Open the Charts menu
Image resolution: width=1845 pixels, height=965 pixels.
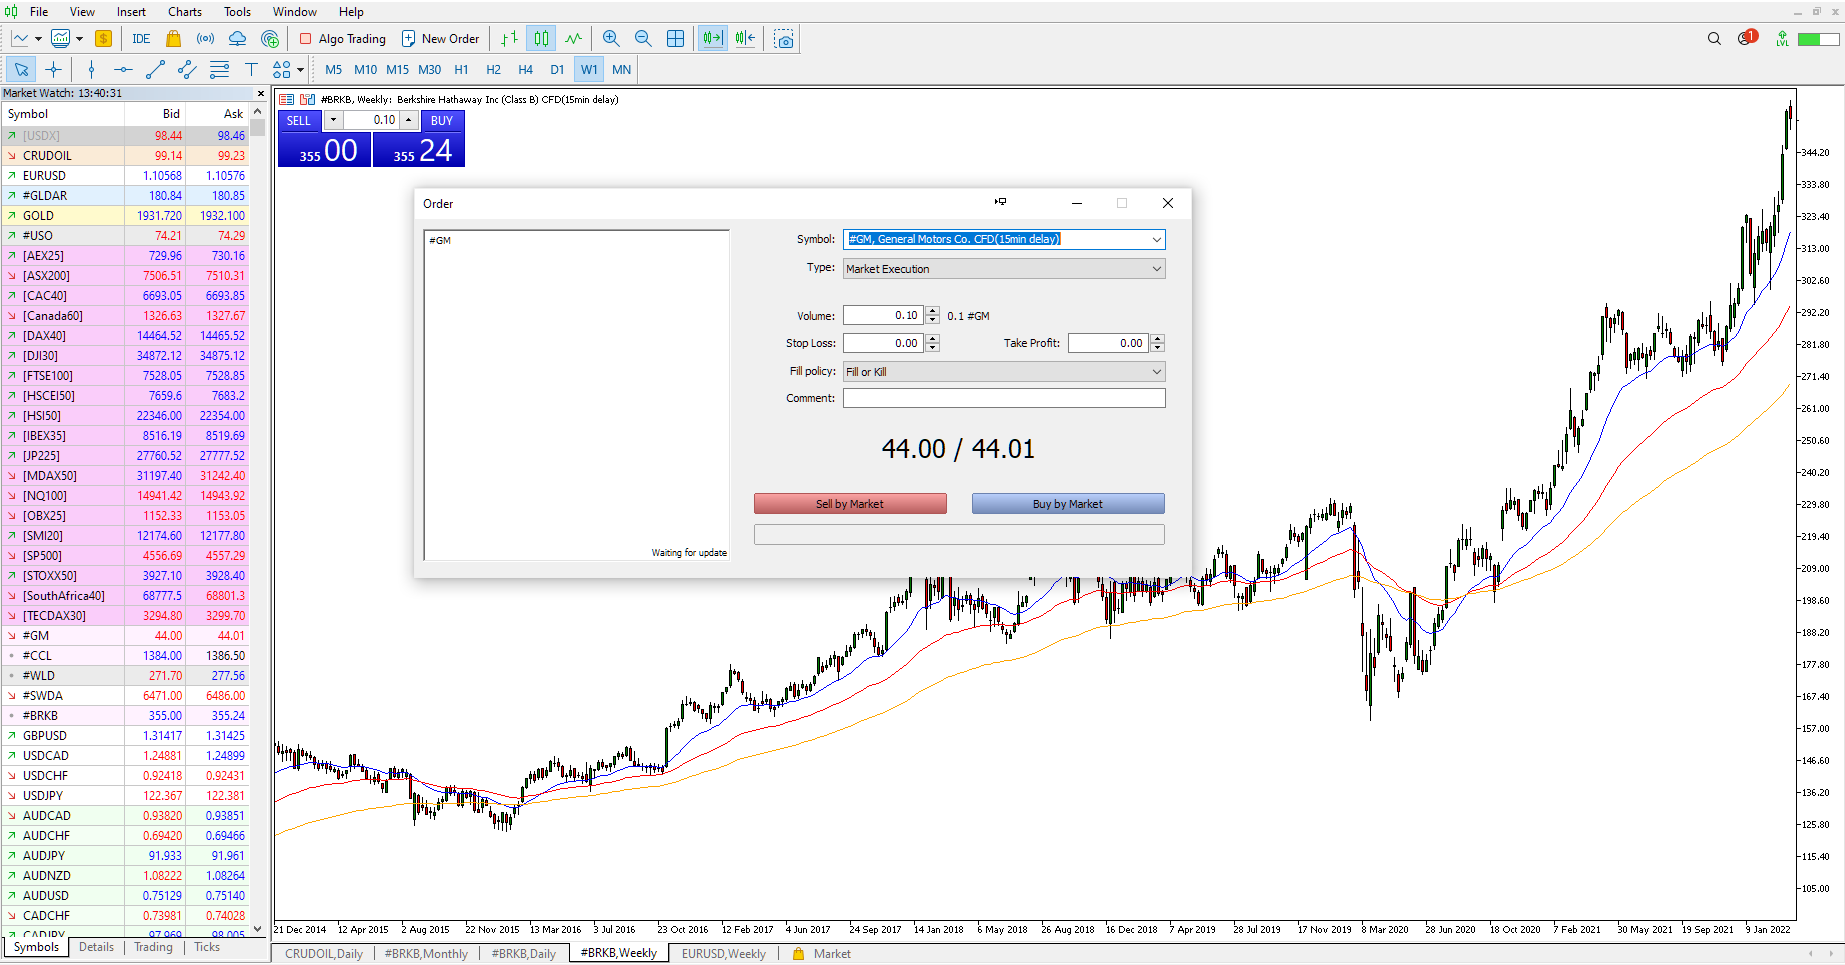(185, 12)
